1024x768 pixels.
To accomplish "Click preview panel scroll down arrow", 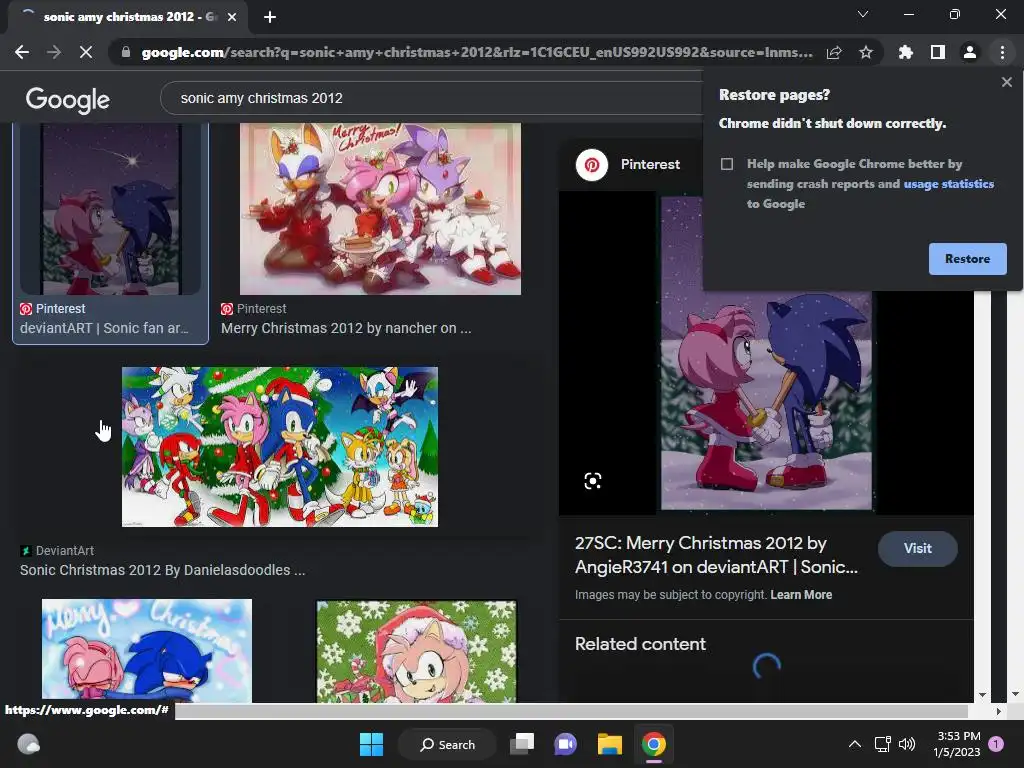I will click(x=982, y=695).
